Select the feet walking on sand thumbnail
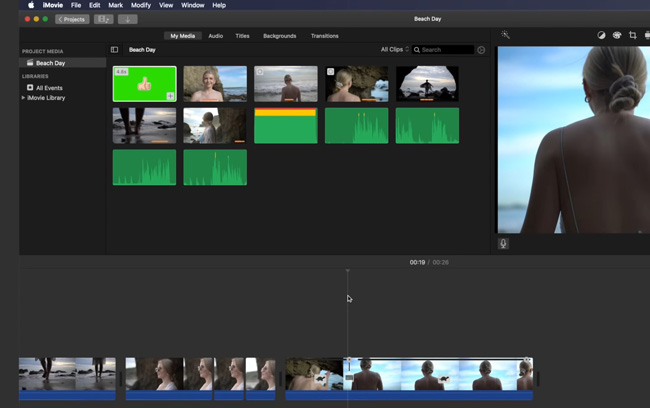Image resolution: width=650 pixels, height=408 pixels. [x=145, y=126]
